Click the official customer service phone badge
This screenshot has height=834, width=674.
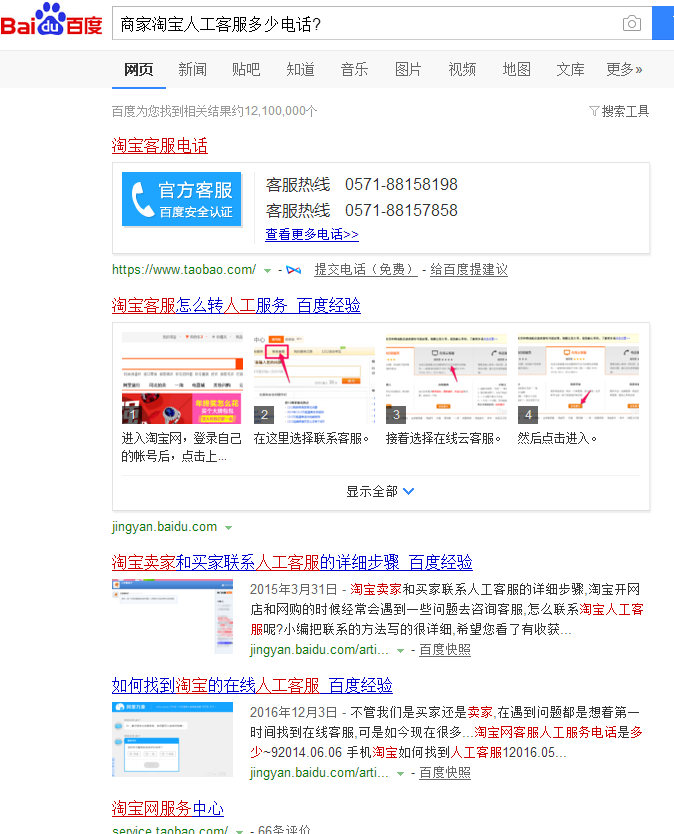tap(181, 199)
